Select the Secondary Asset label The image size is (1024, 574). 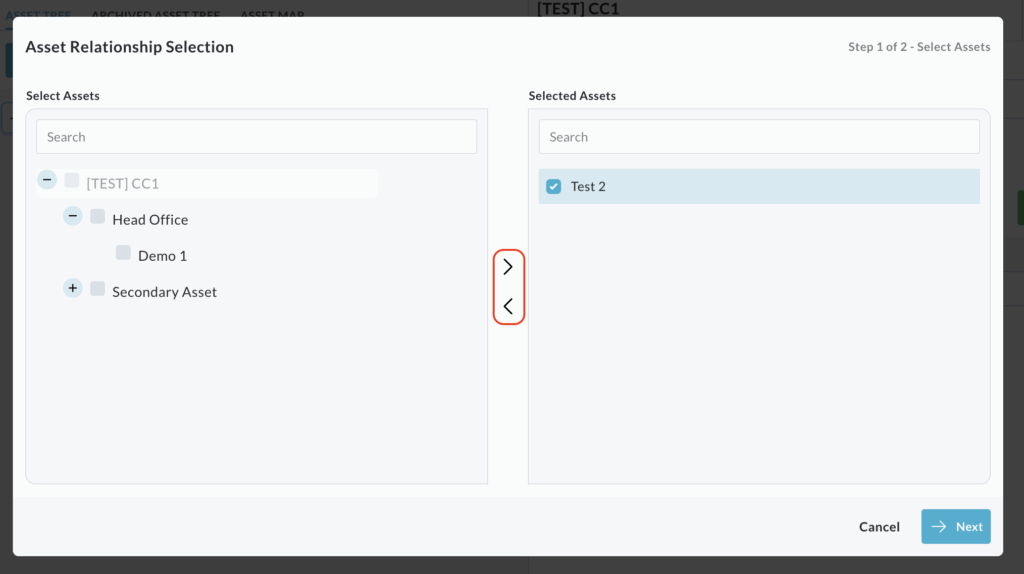tap(164, 292)
